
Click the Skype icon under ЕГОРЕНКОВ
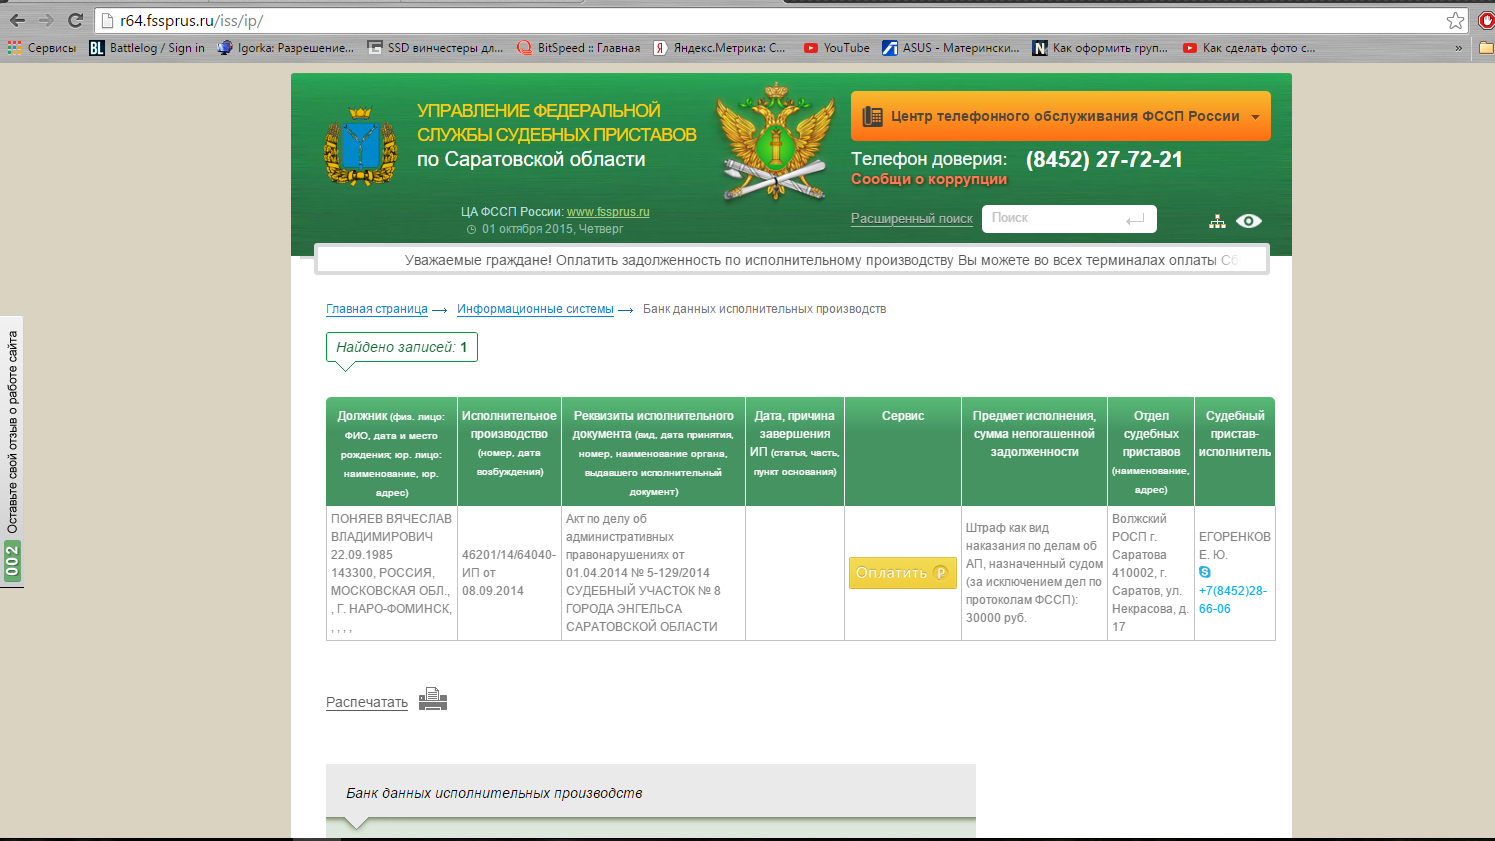[x=1205, y=572]
